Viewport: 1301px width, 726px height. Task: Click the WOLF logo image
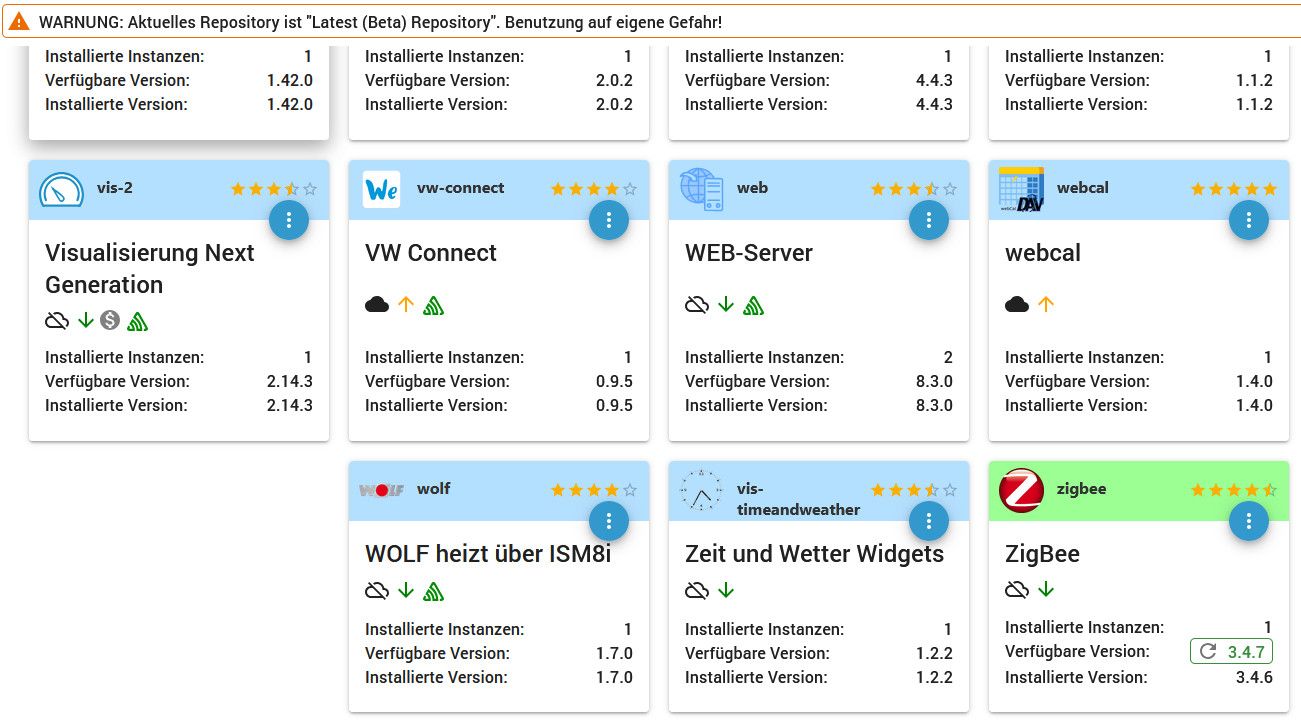381,490
